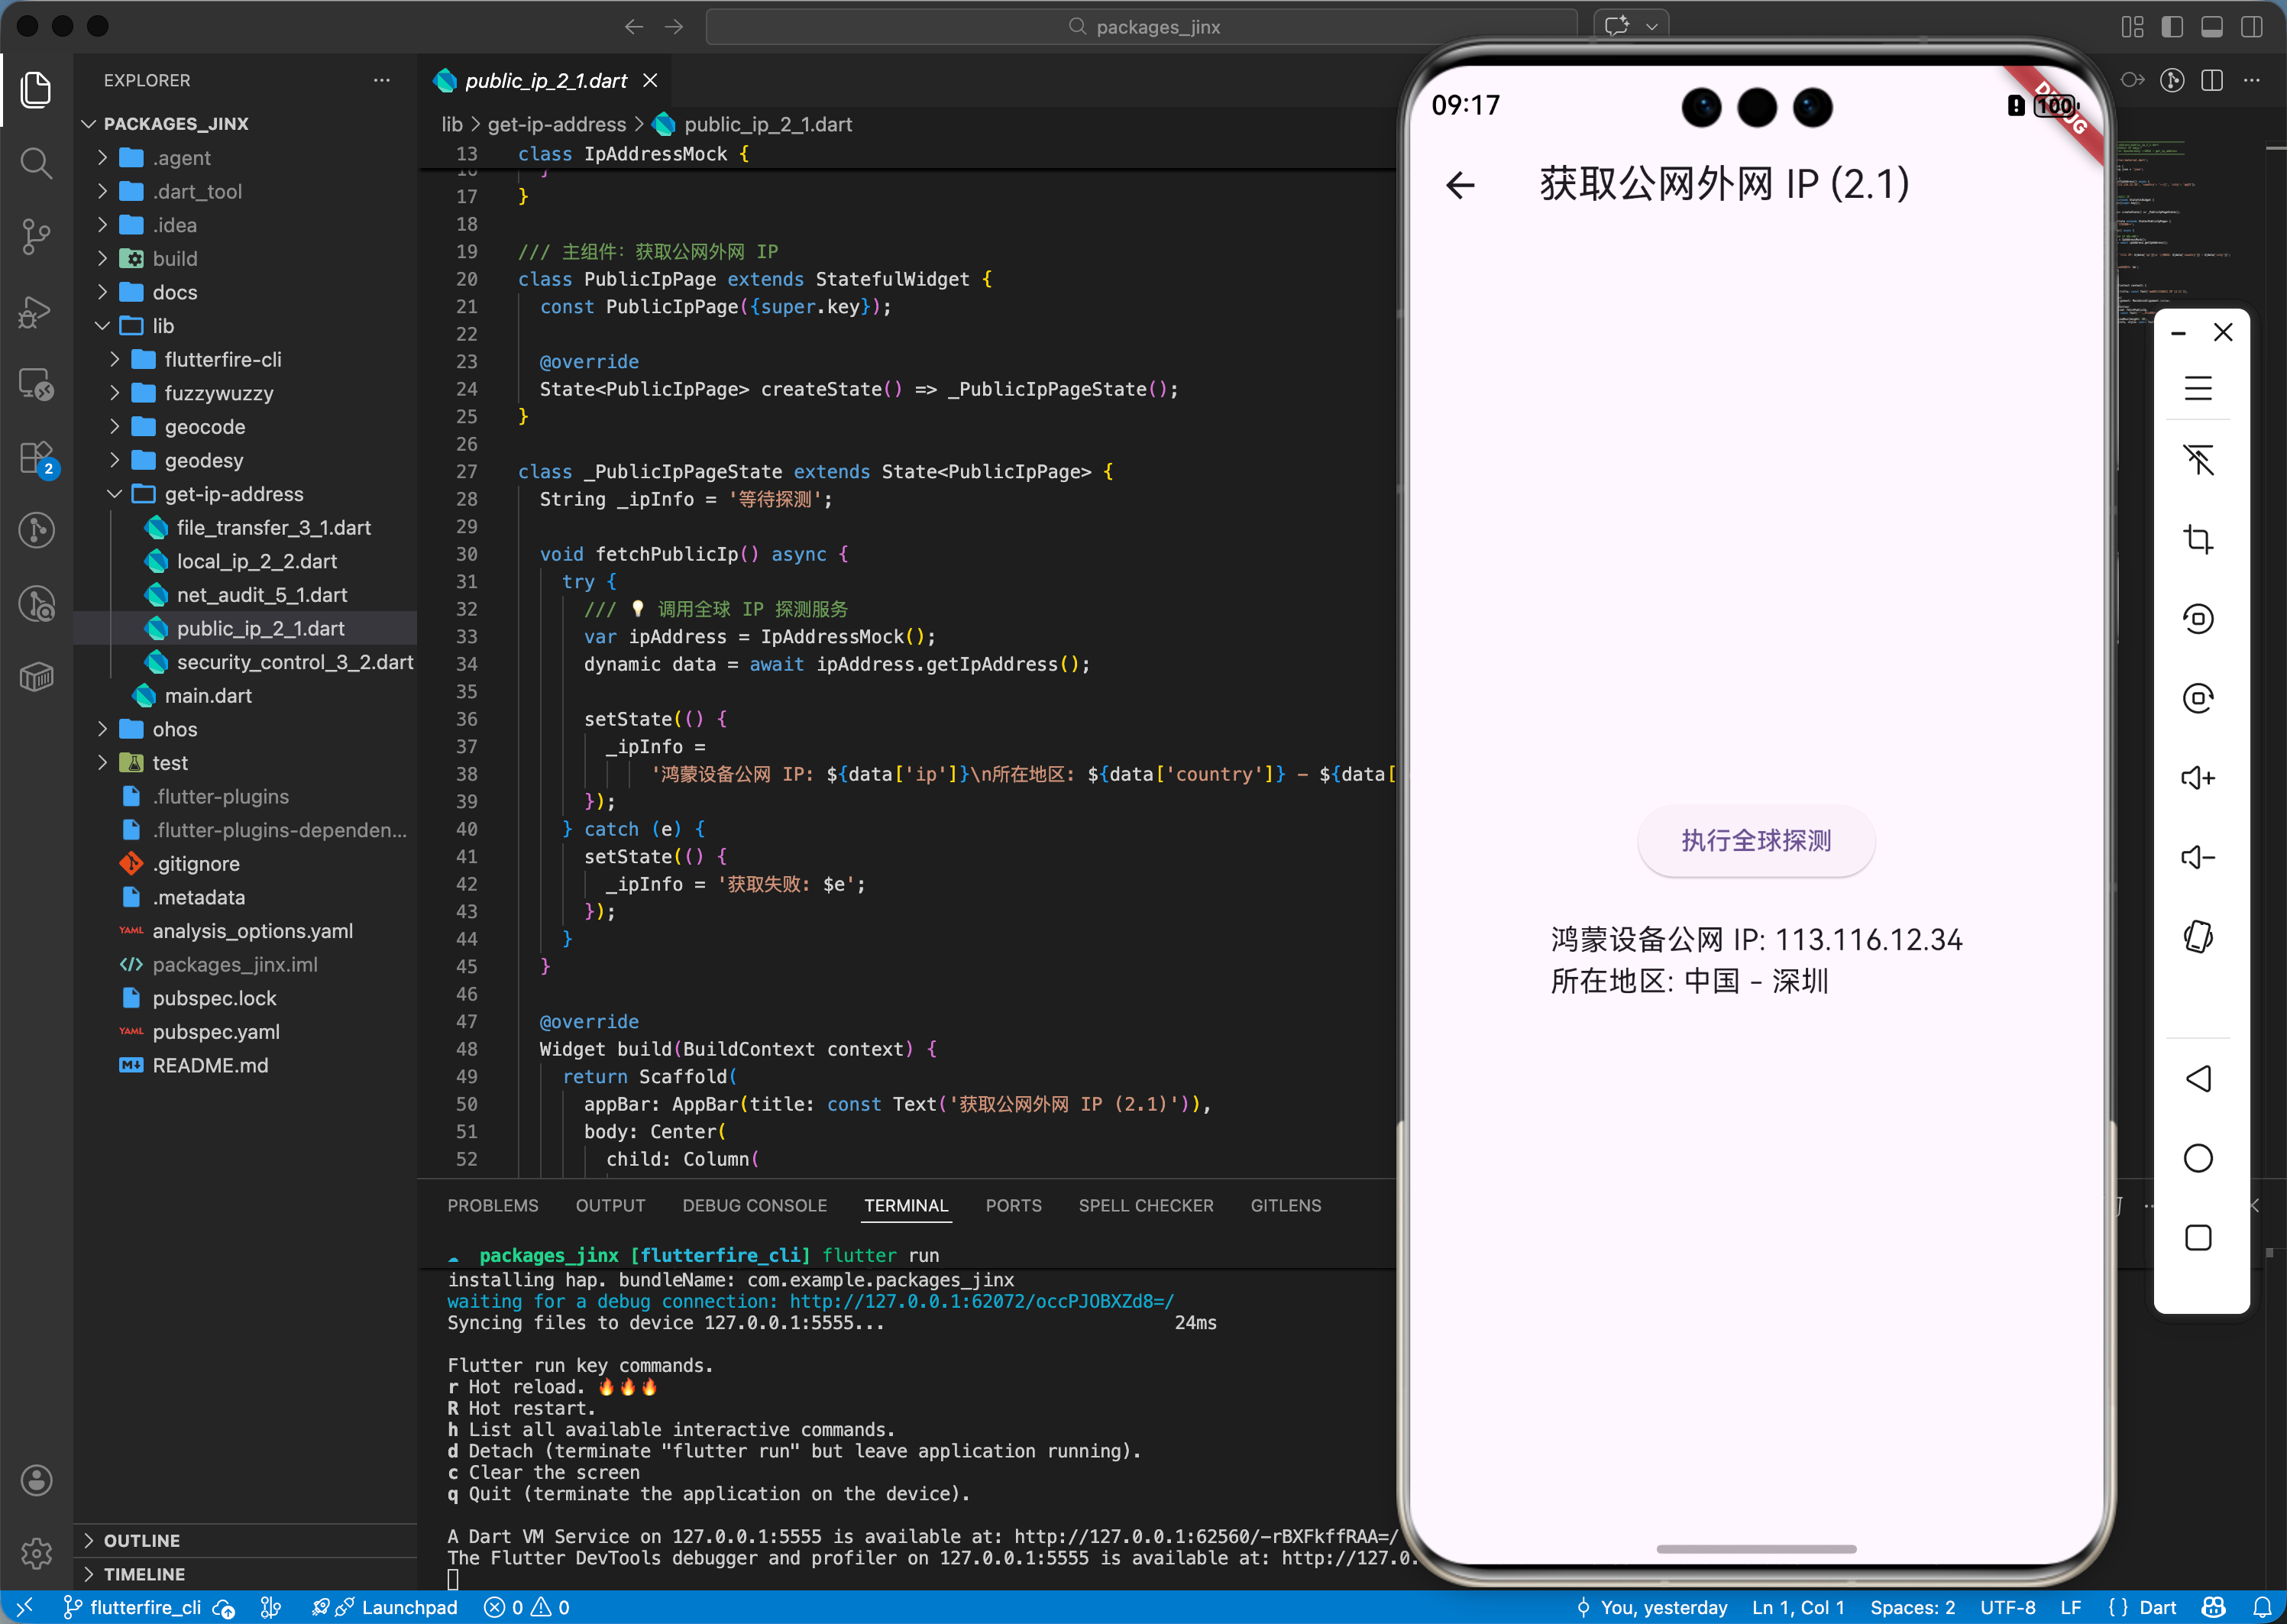Take an emulator screenshot with the crop icon
2287x1624 pixels.
(x=2198, y=539)
